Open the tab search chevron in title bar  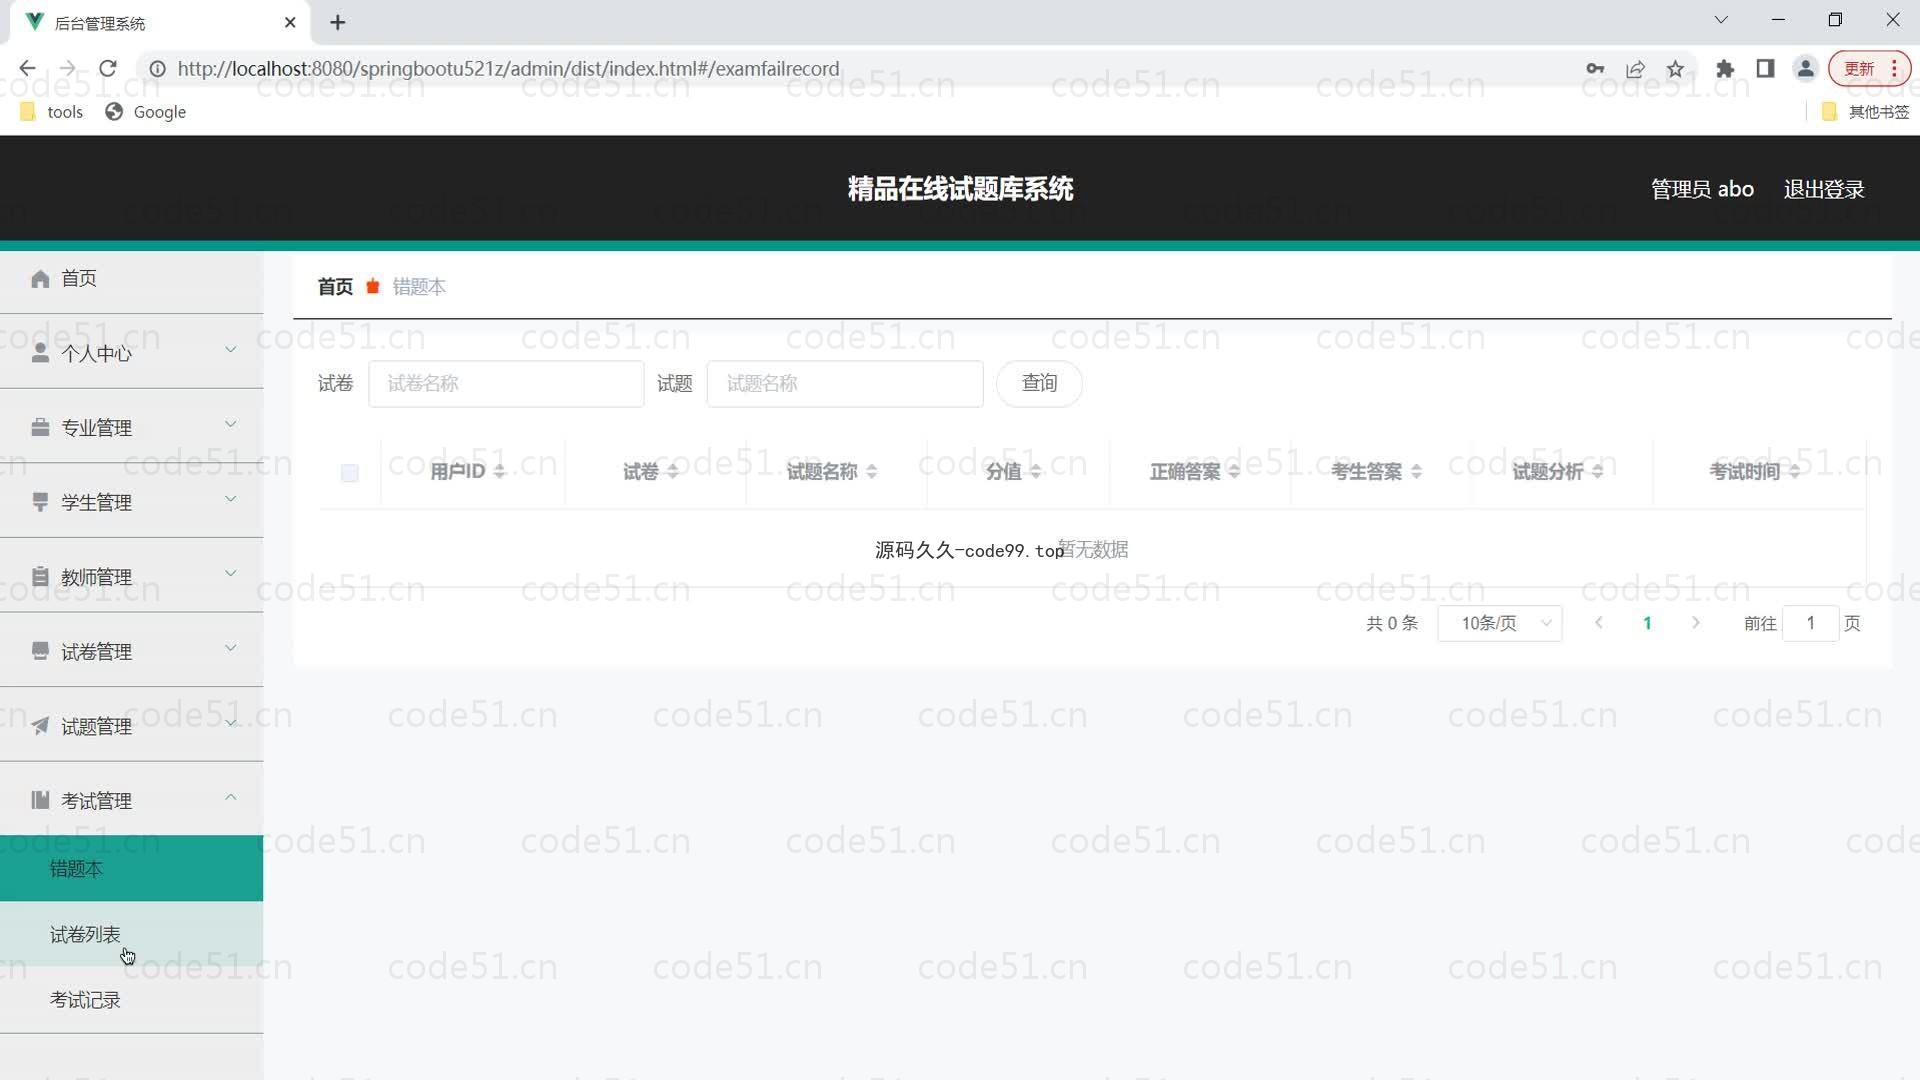click(1721, 20)
